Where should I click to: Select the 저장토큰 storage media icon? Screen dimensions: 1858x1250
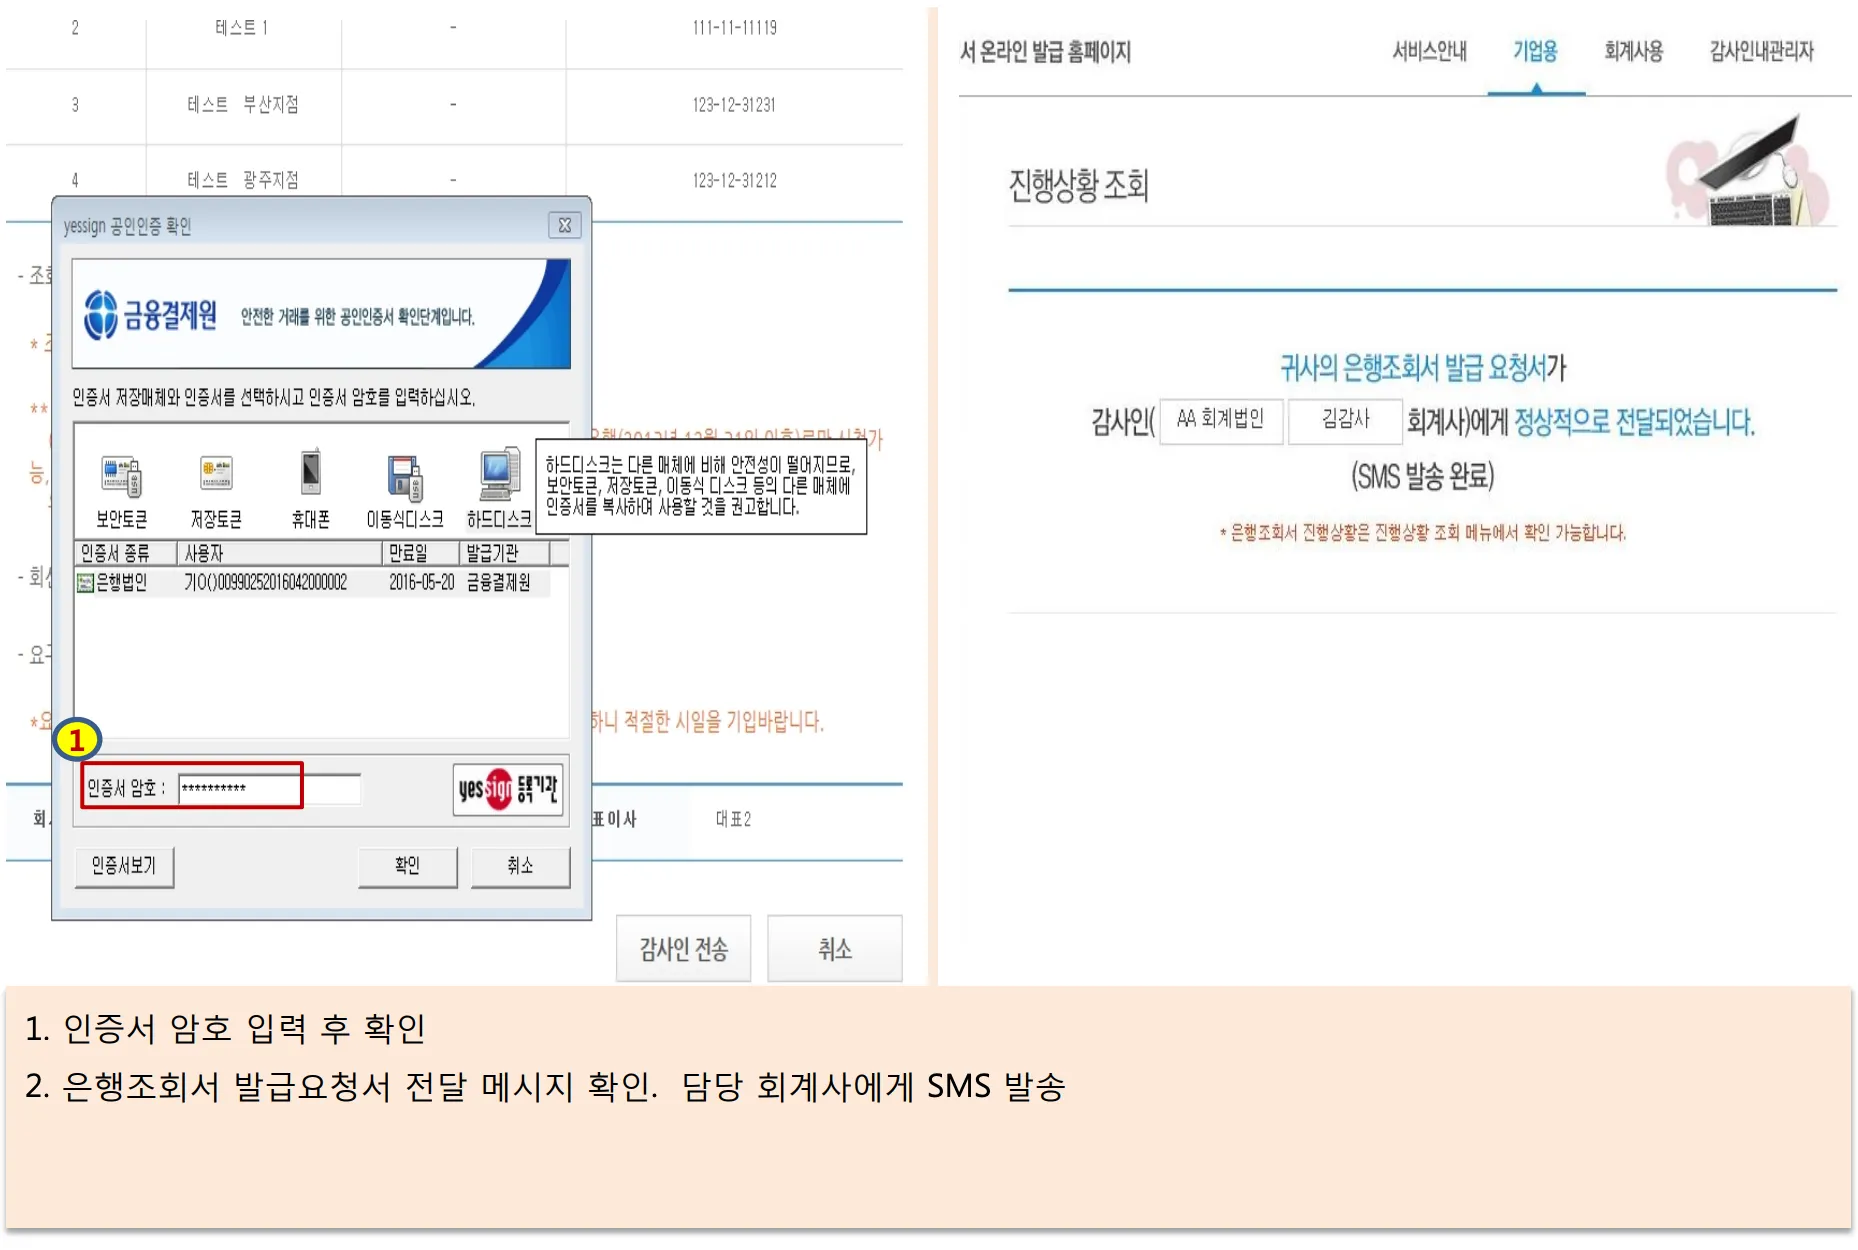216,478
